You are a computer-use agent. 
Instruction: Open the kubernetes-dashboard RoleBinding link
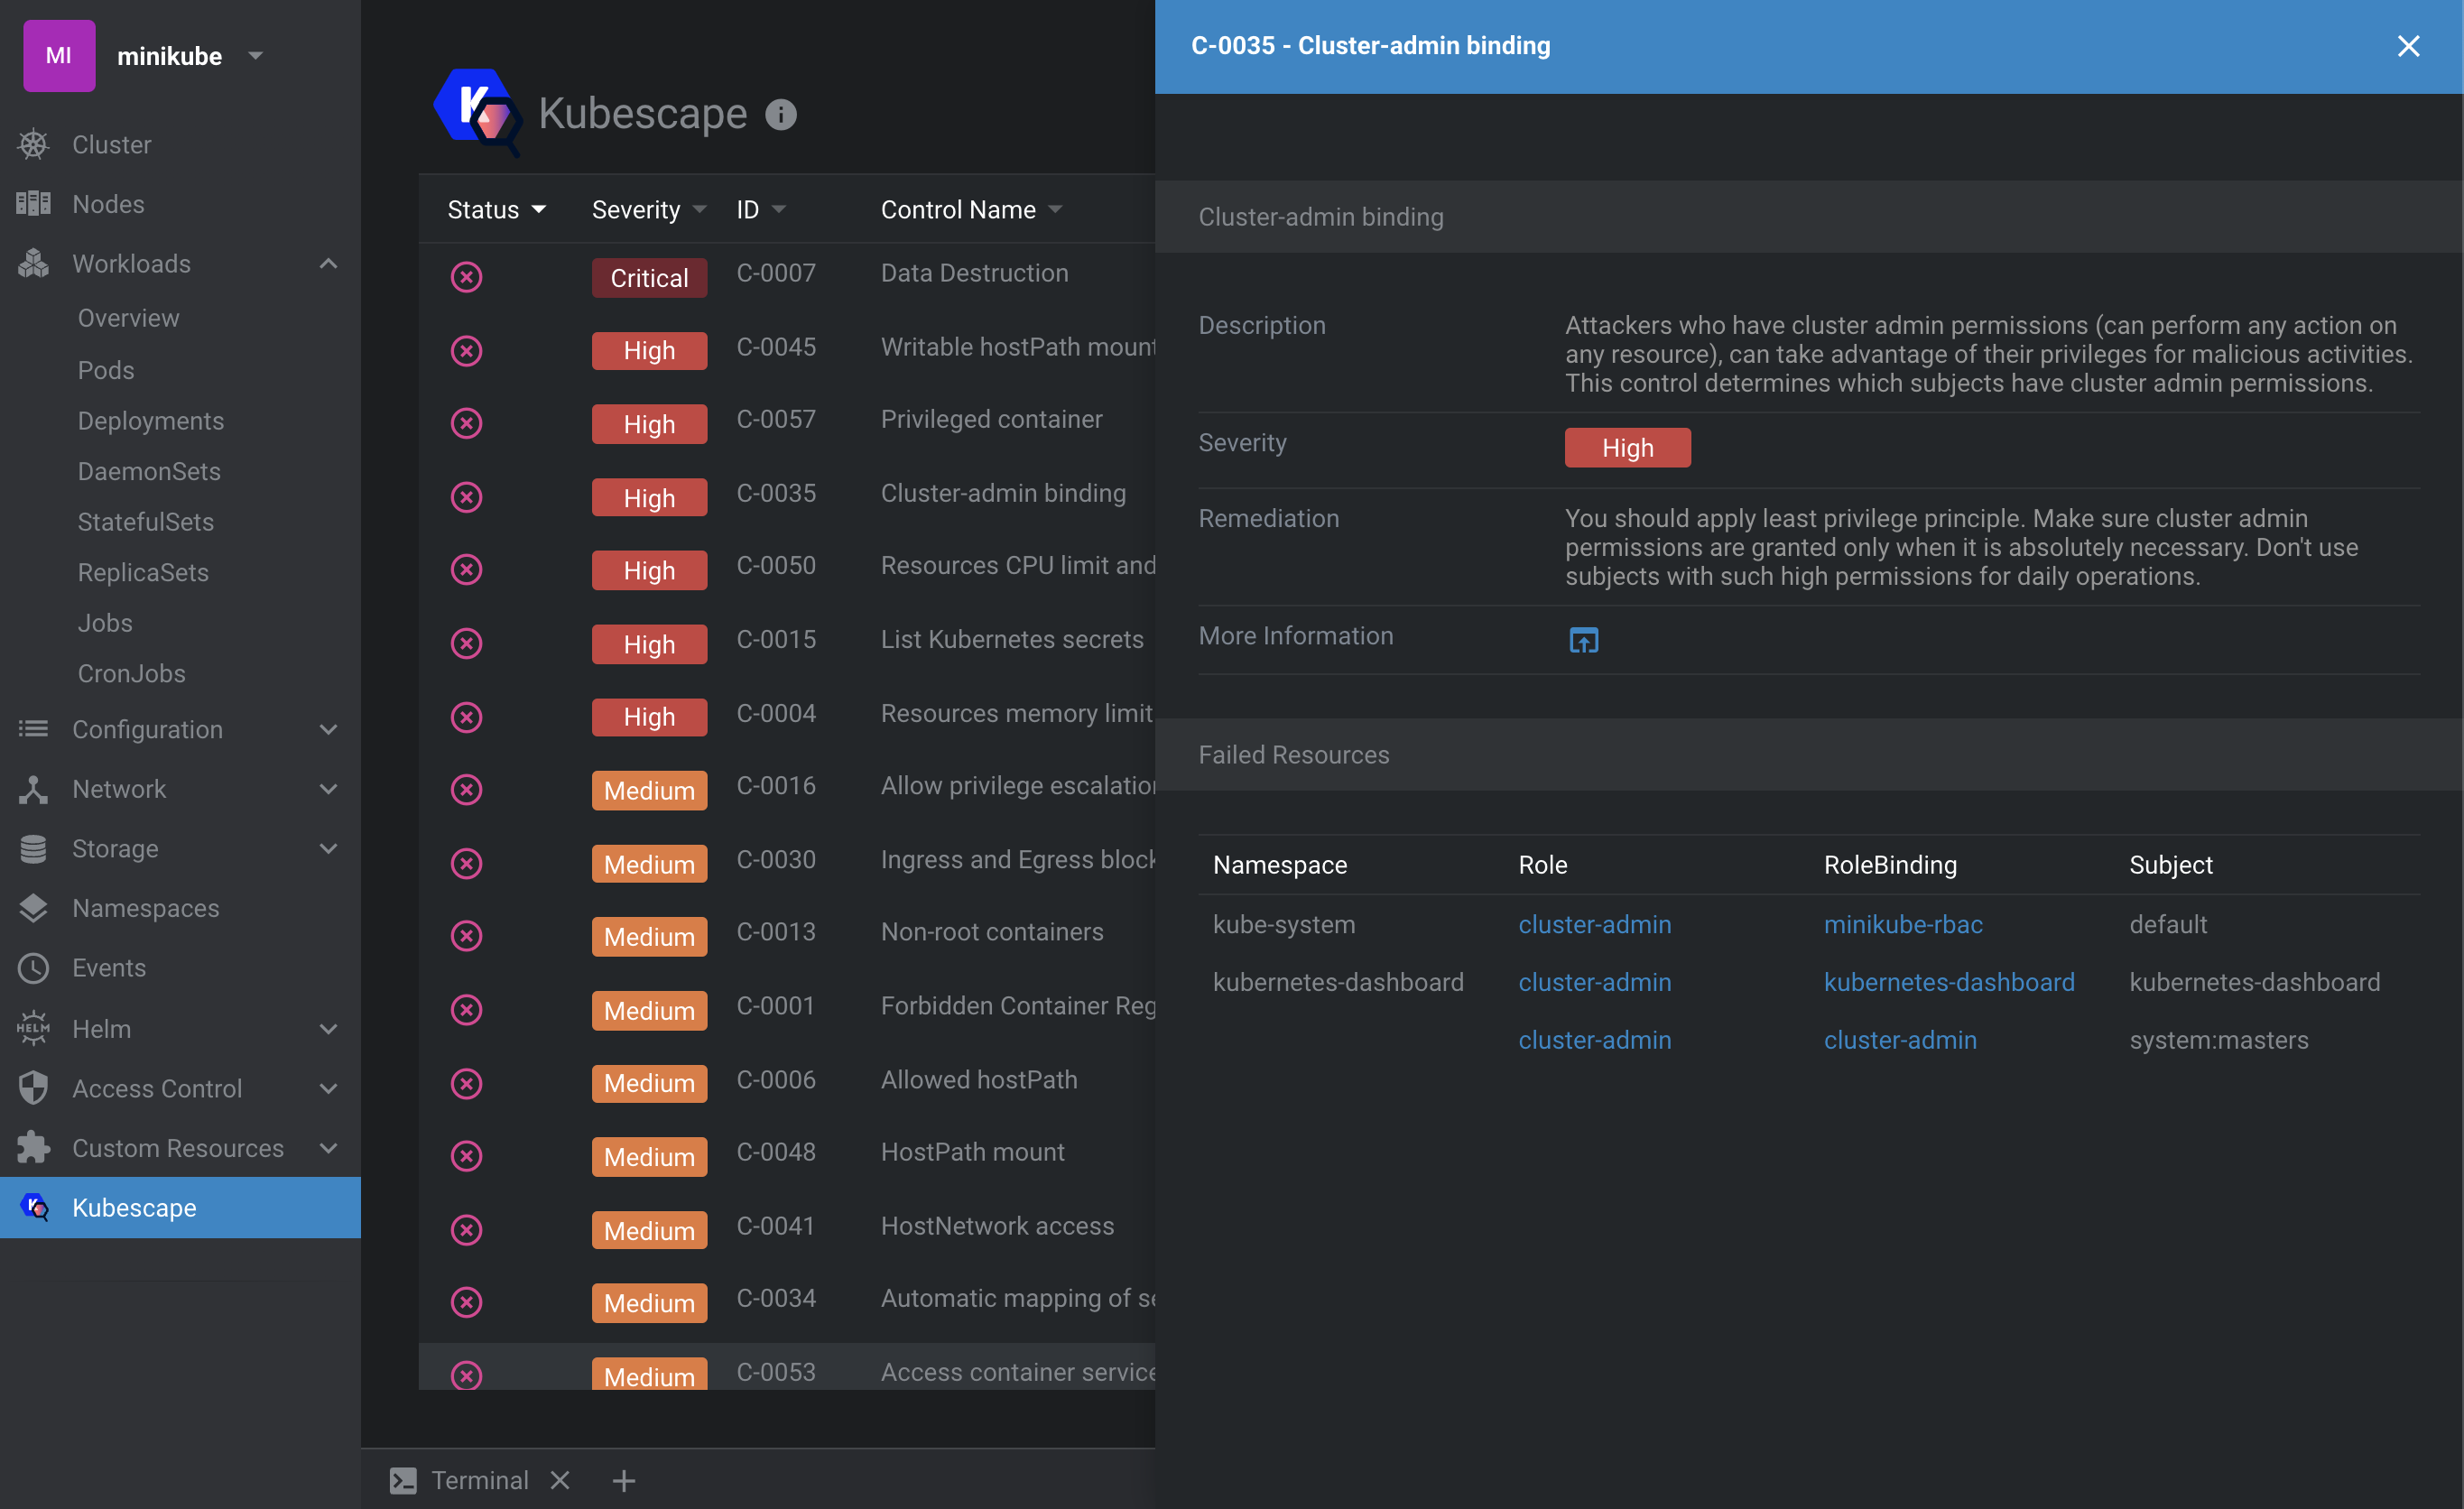(1948, 982)
